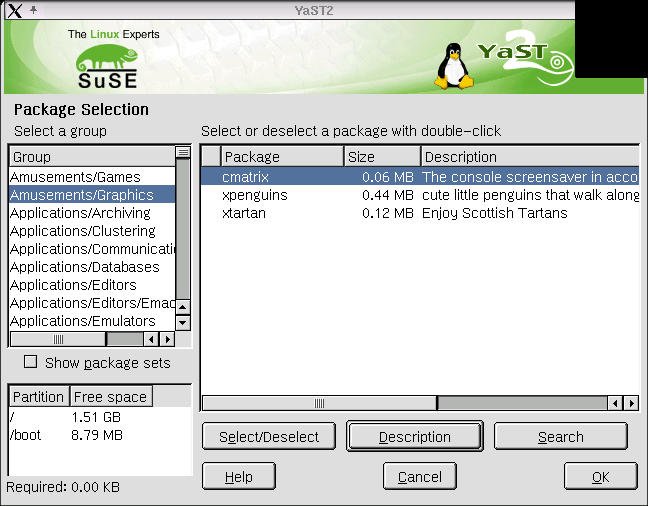The image size is (648, 506).
Task: Sort packages by the Size column header
Action: [x=382, y=157]
